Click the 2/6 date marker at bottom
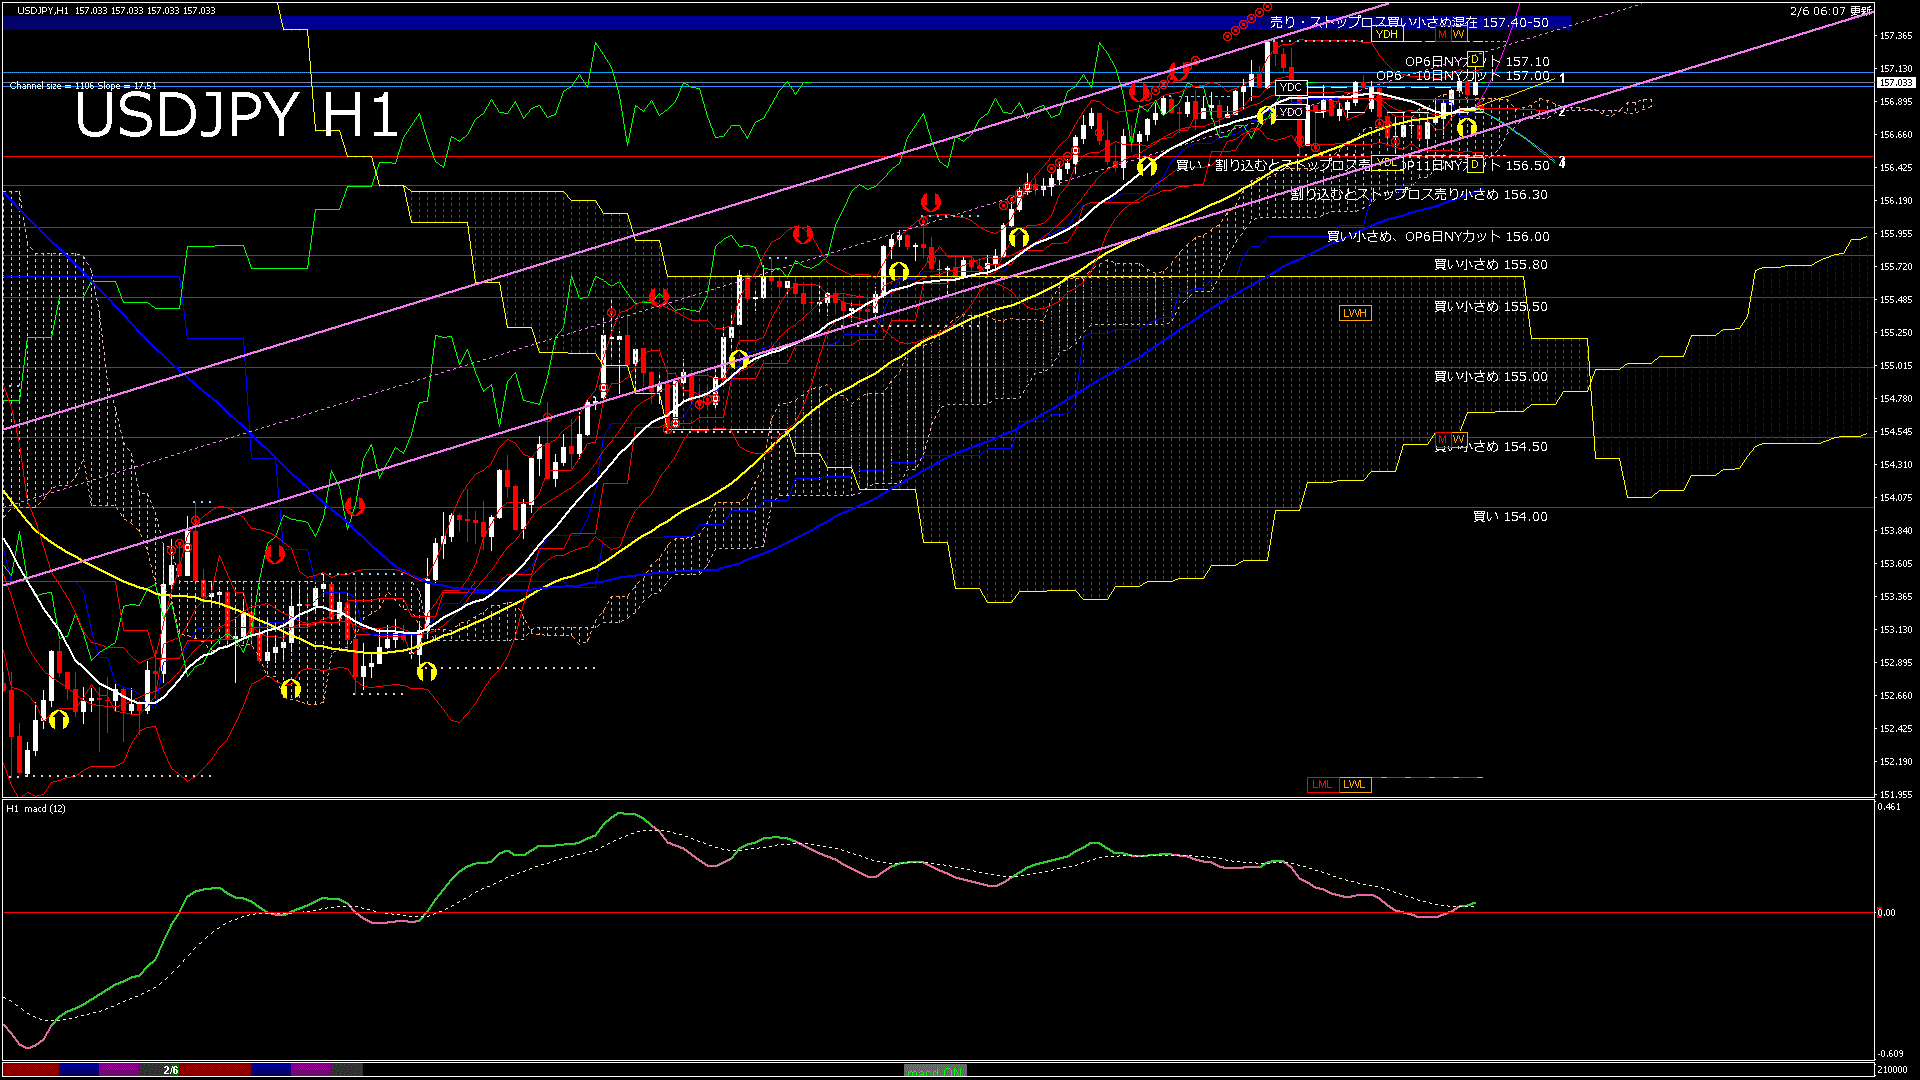The width and height of the screenshot is (1920, 1080). click(171, 1070)
